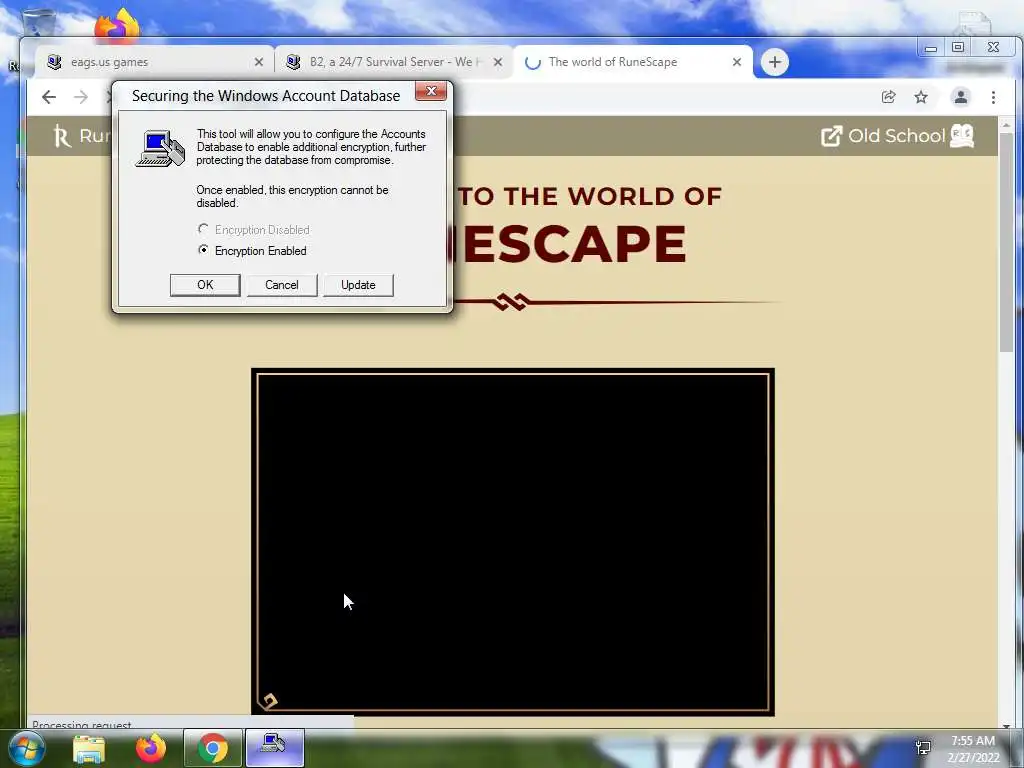Cancel the Syskey dialog
This screenshot has width=1024, height=768.
(281, 285)
